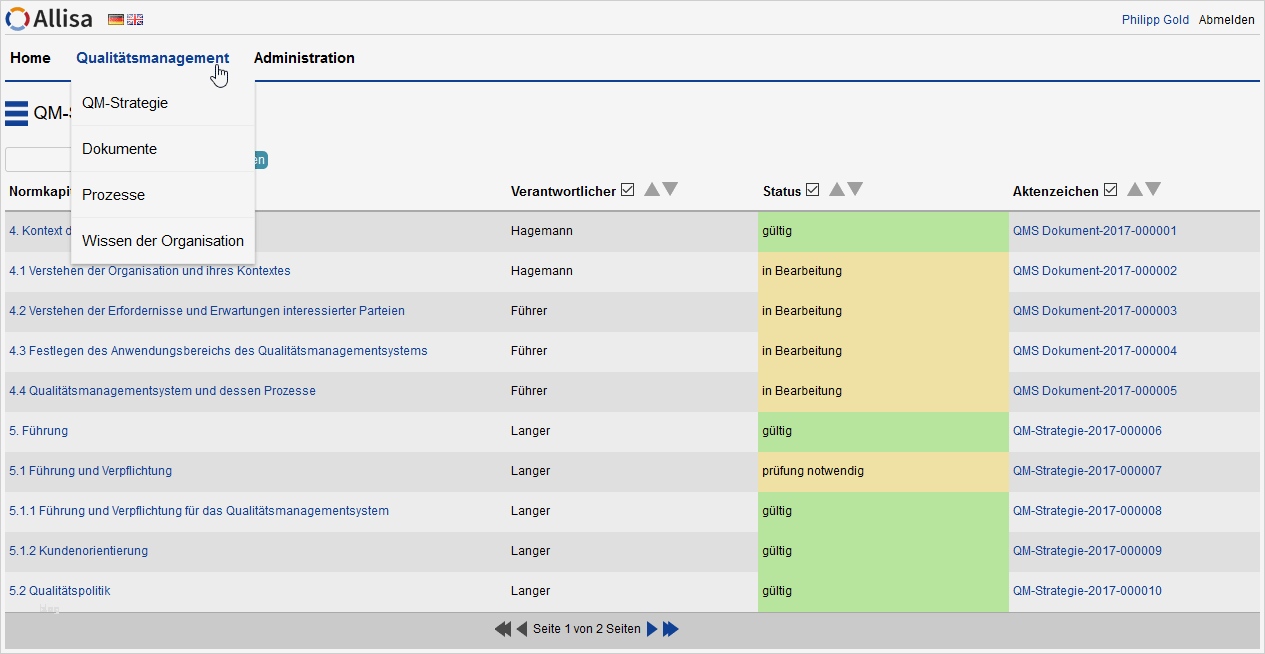Open the 5.2 Qualitätspolitik entry
The height and width of the screenshot is (654, 1265).
(60, 591)
